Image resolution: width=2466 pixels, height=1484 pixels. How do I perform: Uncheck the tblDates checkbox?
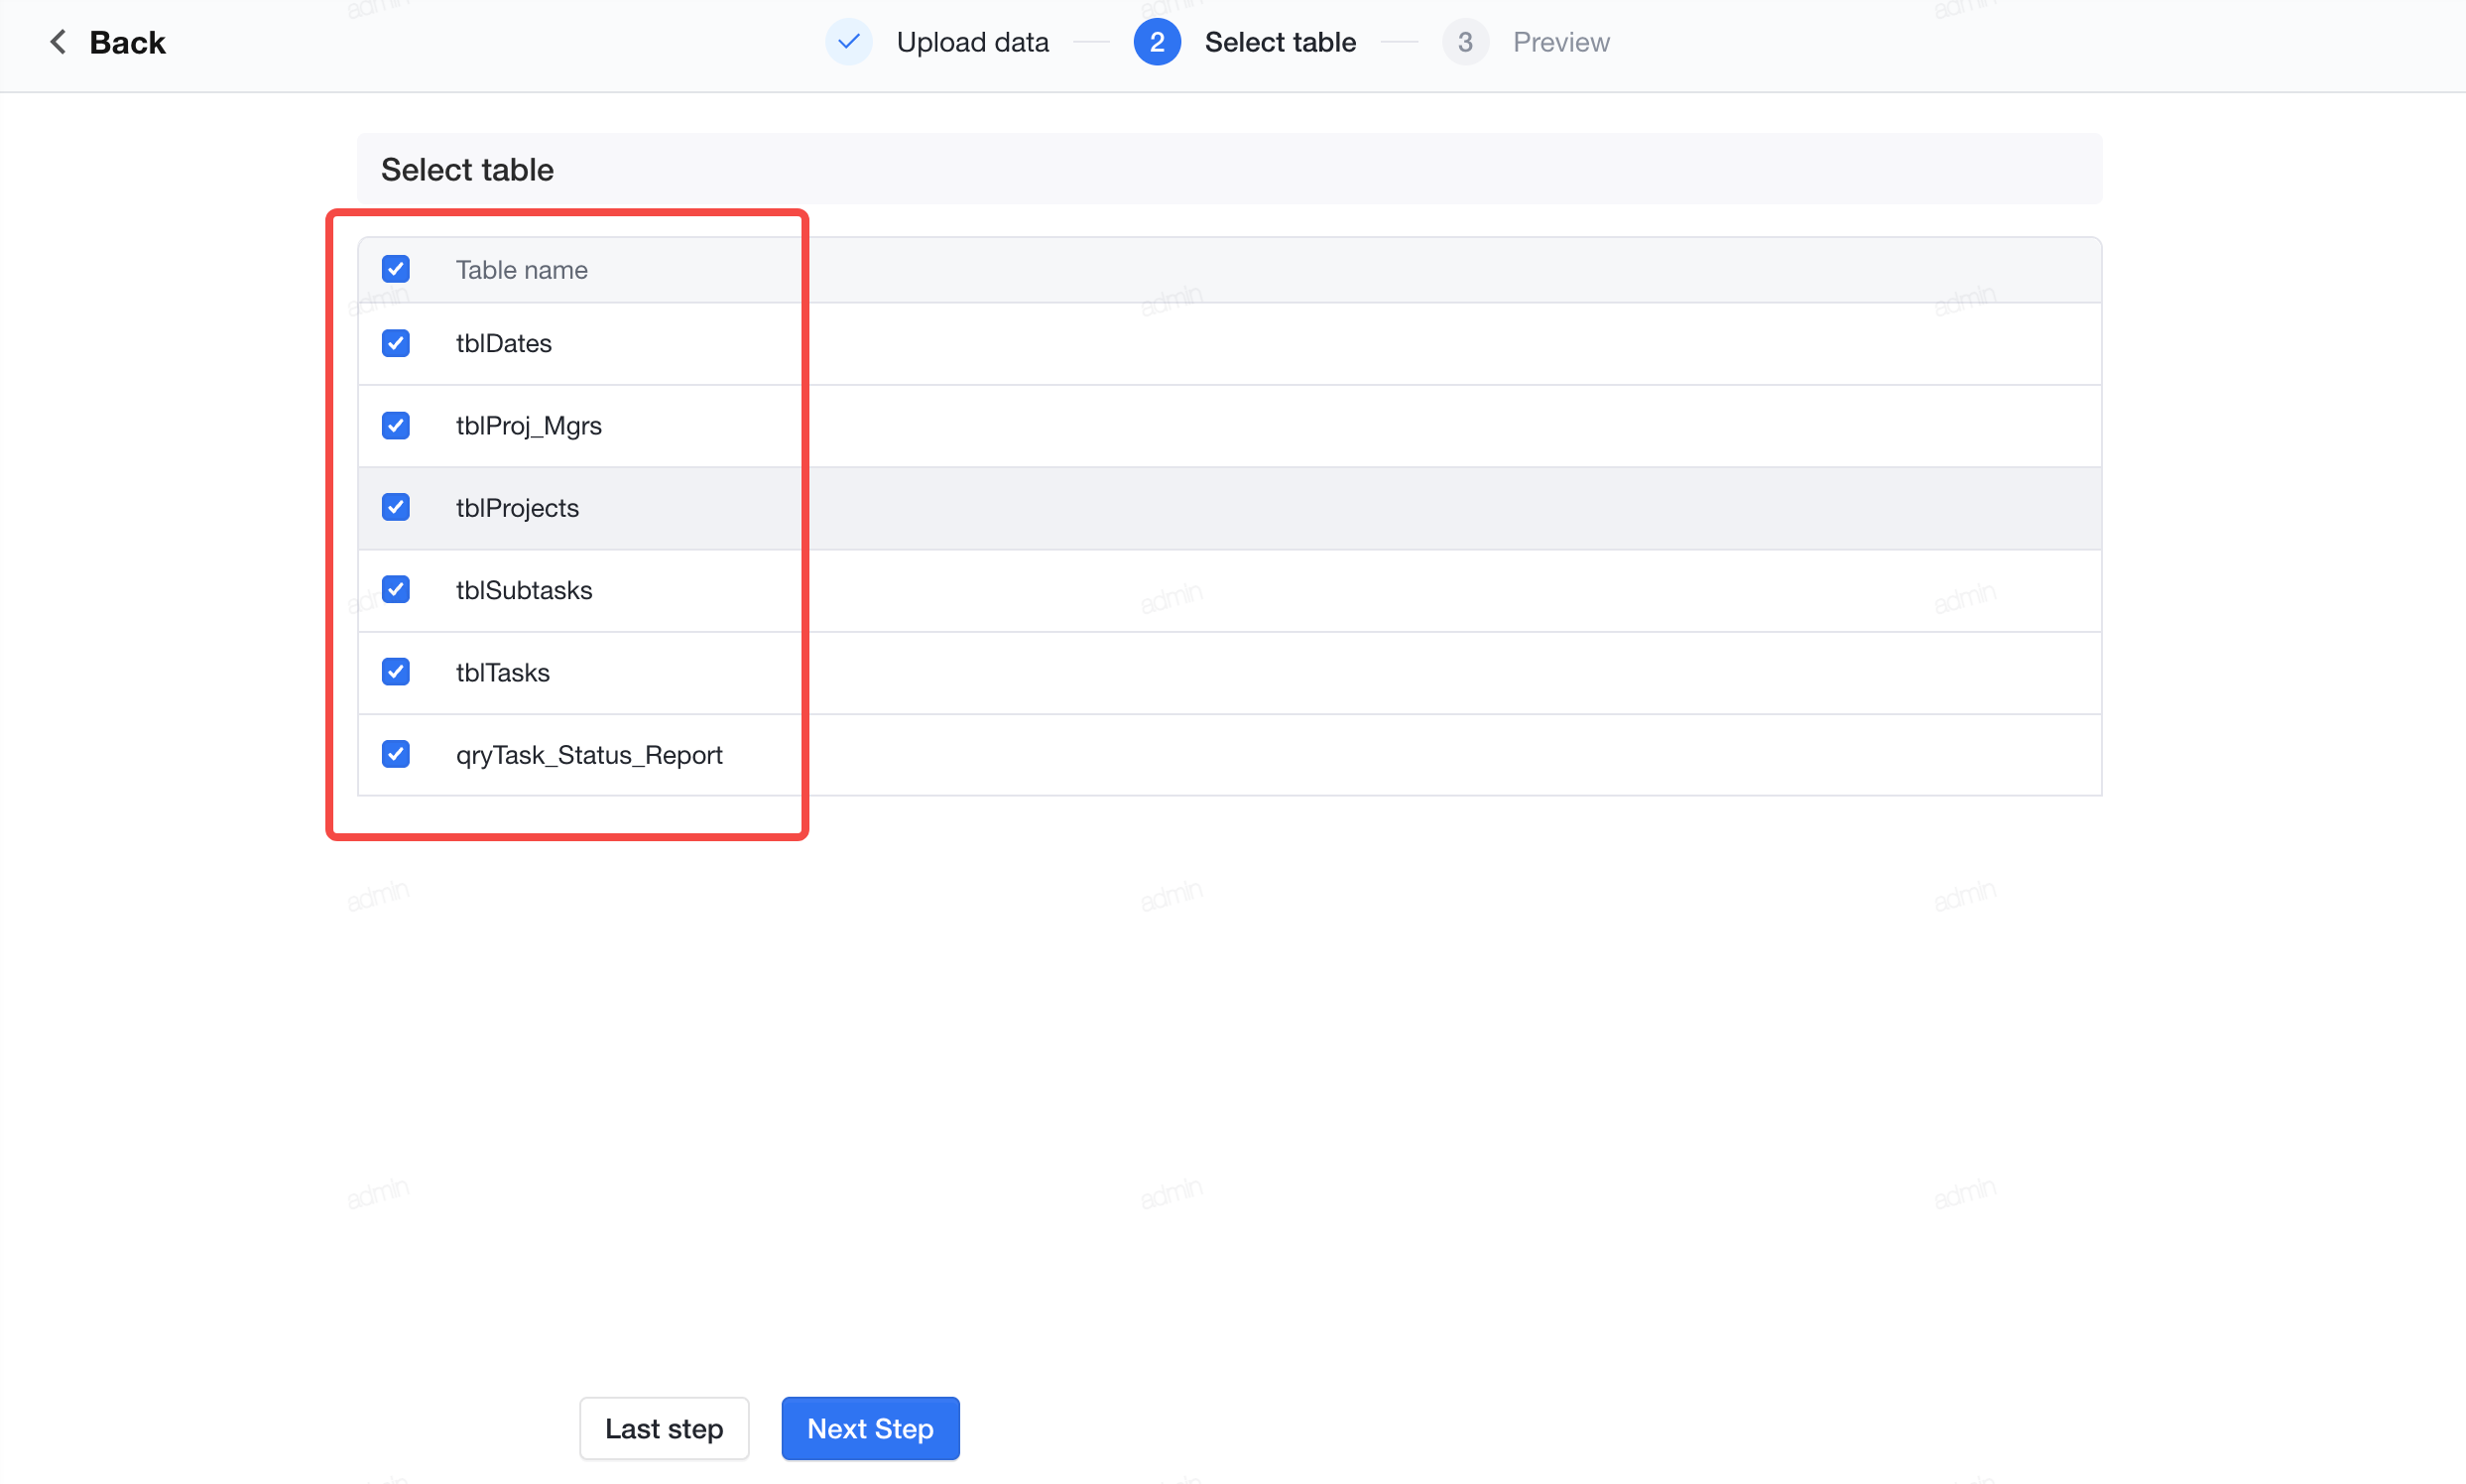tap(395, 343)
